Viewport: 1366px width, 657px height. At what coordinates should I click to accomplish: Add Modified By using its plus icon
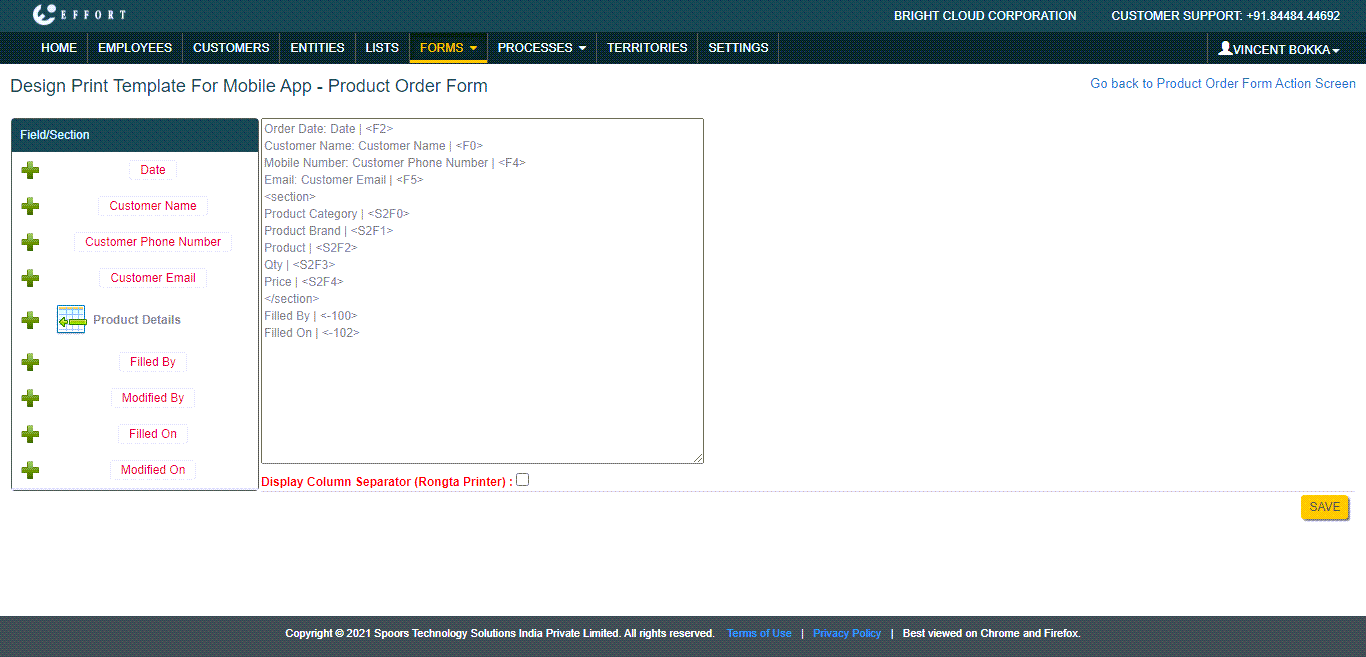point(31,398)
